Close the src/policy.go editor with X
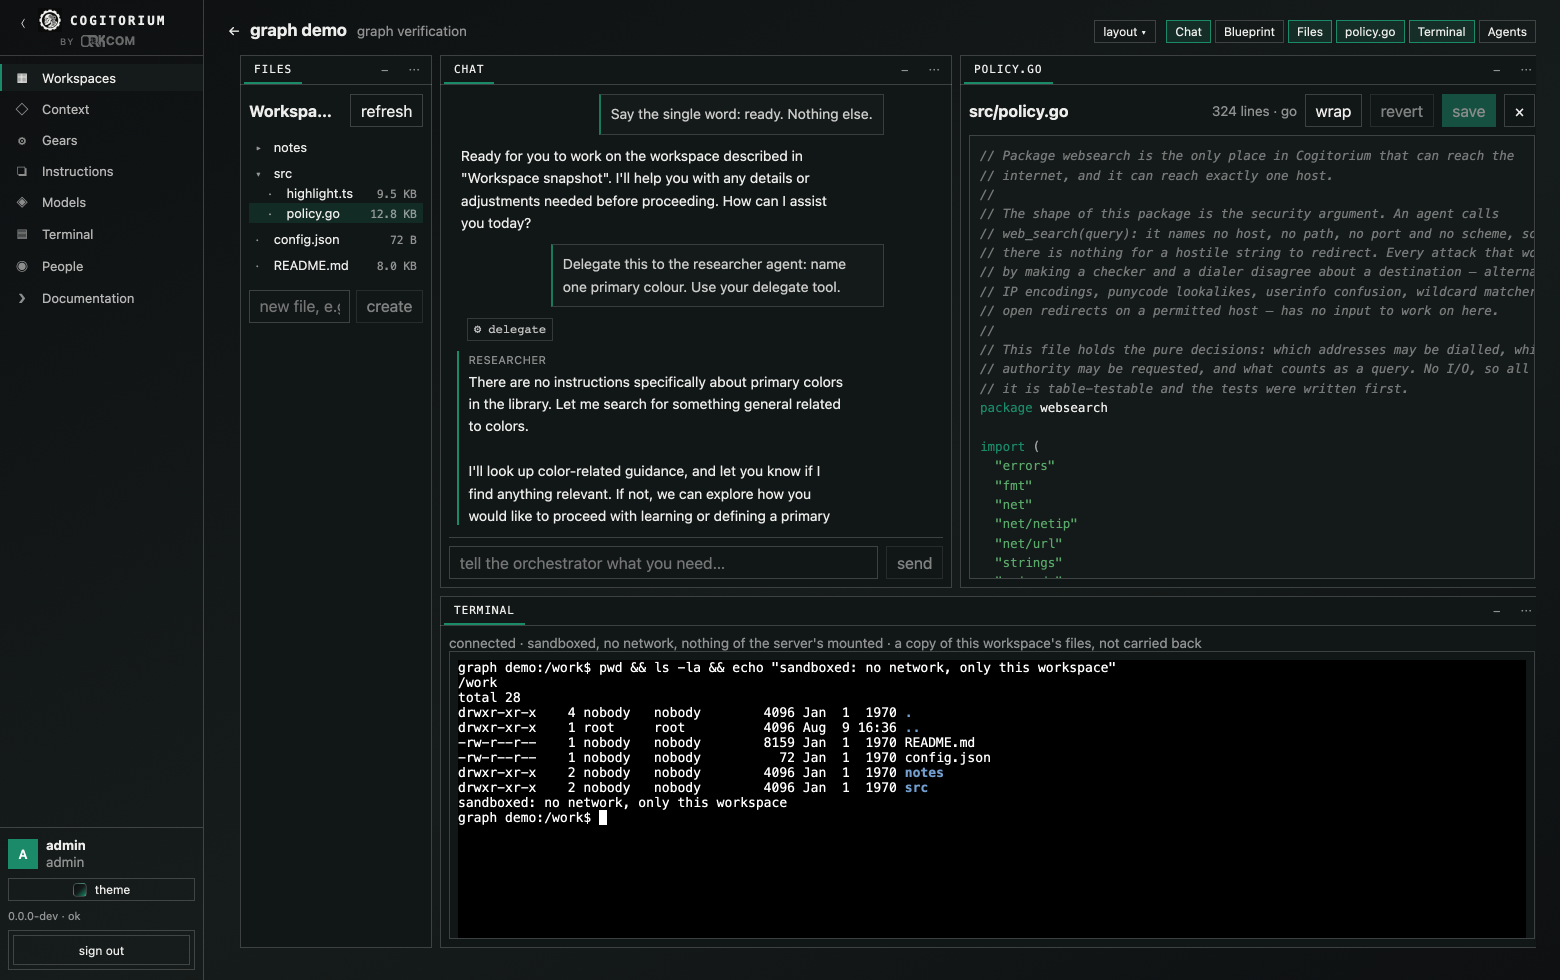This screenshot has height=980, width=1560. [x=1519, y=111]
